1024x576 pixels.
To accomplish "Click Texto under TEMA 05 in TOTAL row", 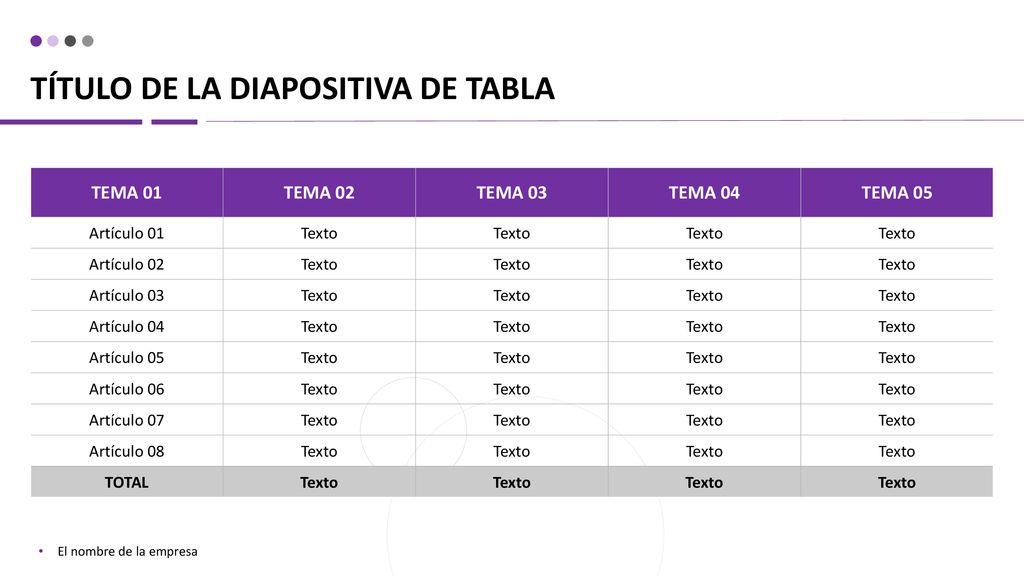I will coord(897,483).
